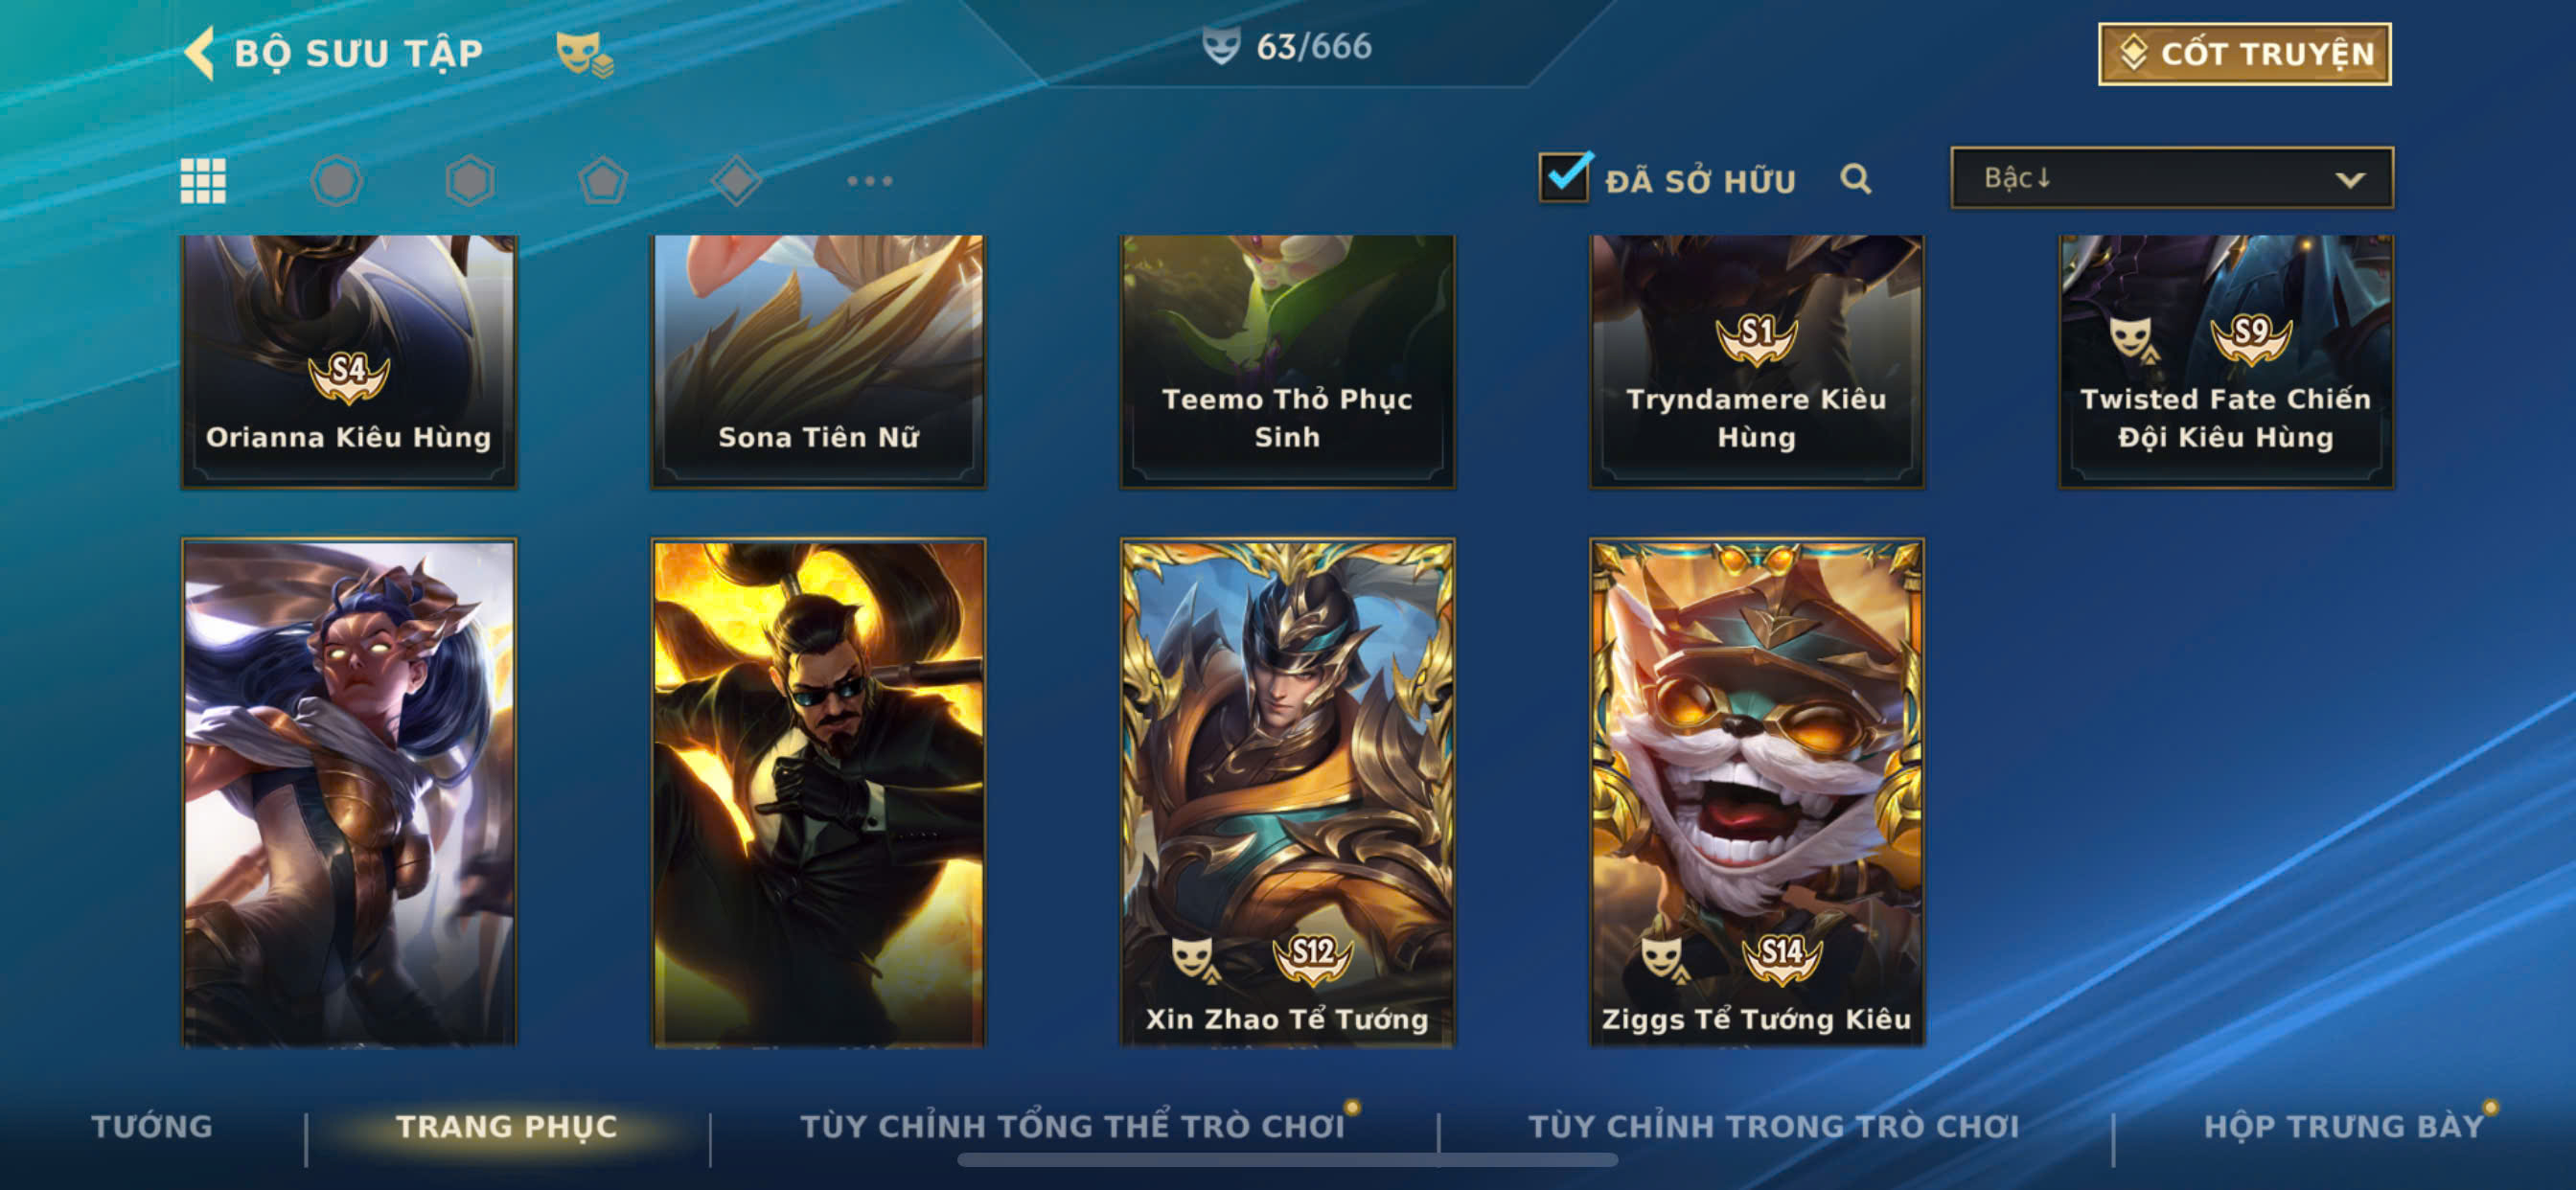Filter by the sharp hexagon rarity icon
This screenshot has width=2576, height=1190.
470,181
